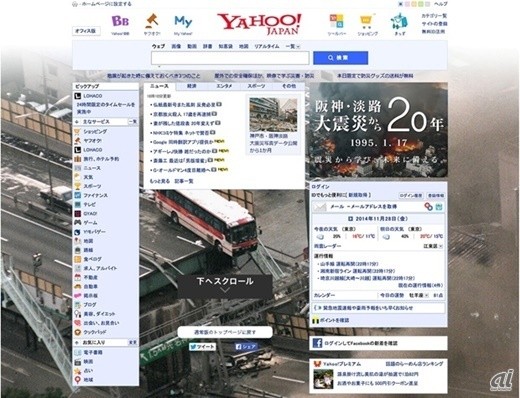Open 自動車 in the services sidebar
This screenshot has height=398, width=520.
[x=90, y=286]
